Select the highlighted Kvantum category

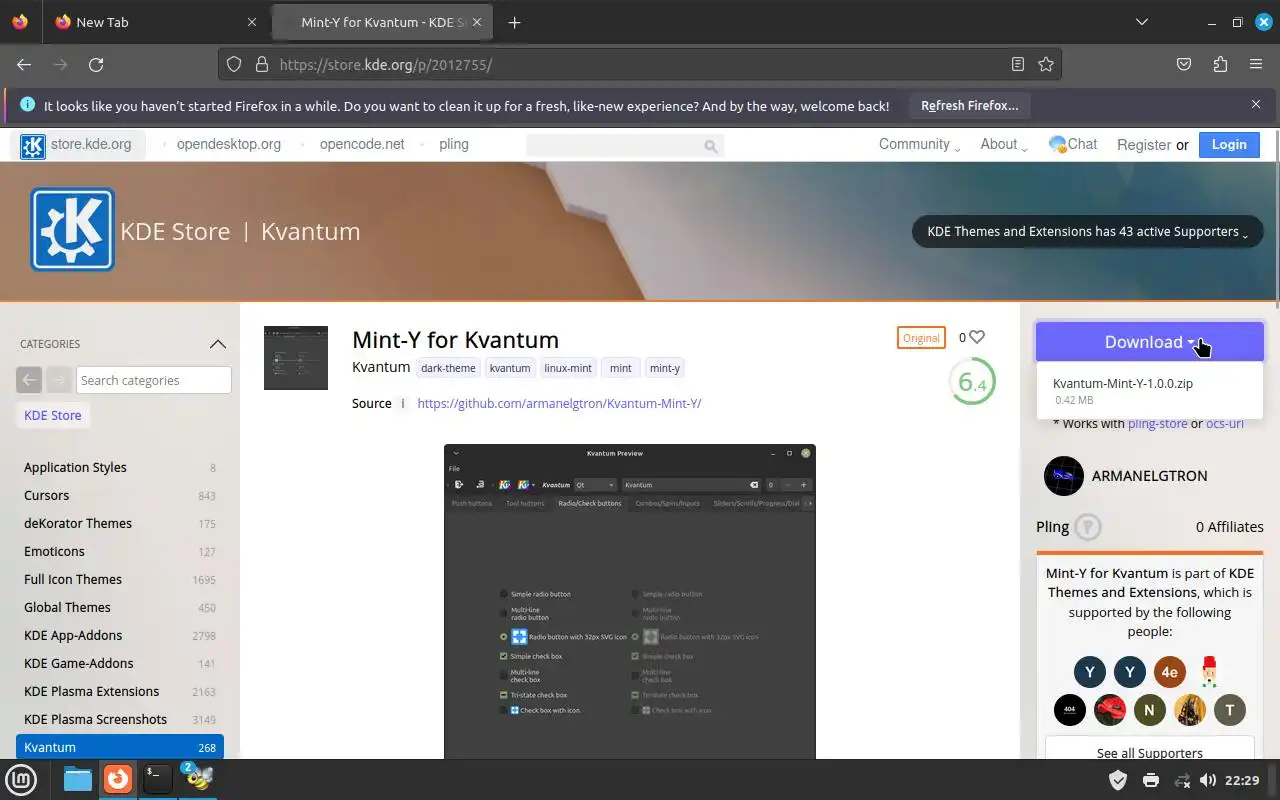120,747
